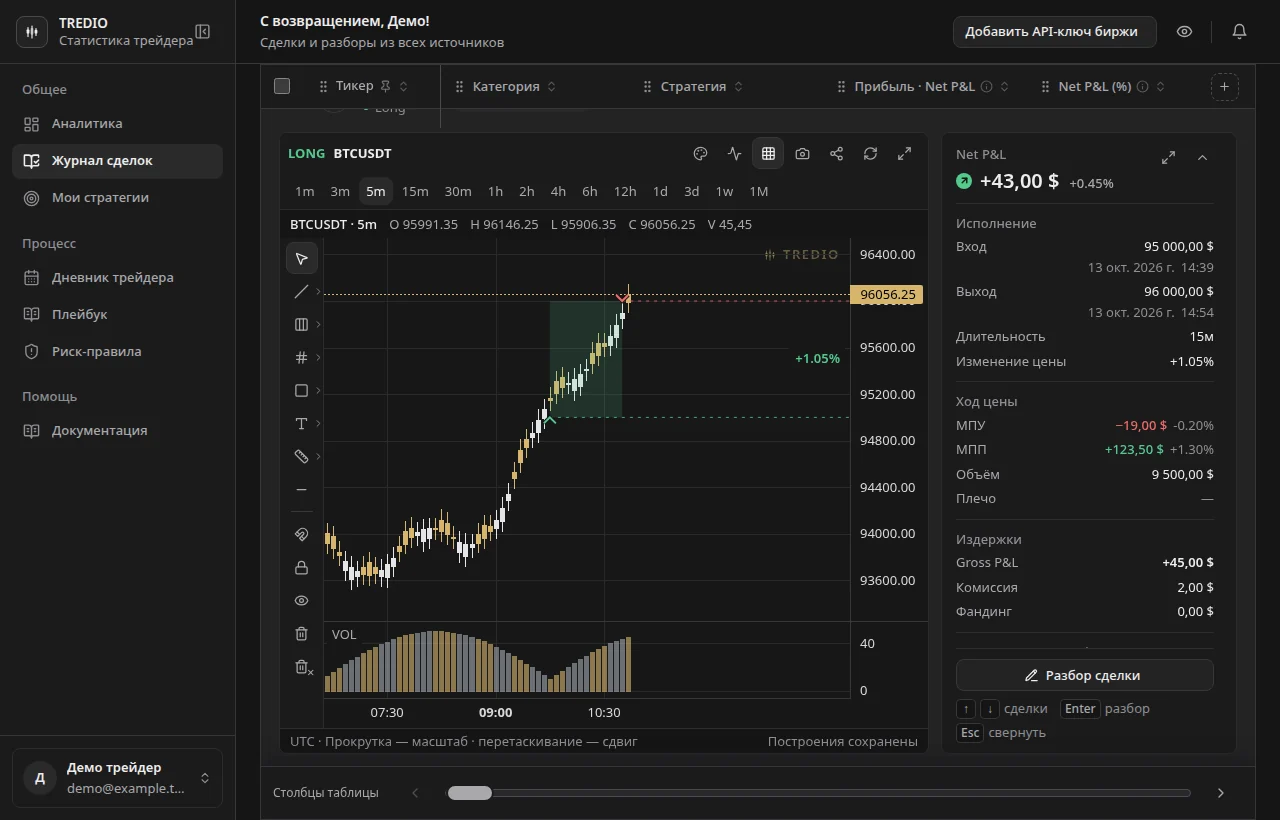Open chart color theme palette
The image size is (1280, 820).
(700, 154)
